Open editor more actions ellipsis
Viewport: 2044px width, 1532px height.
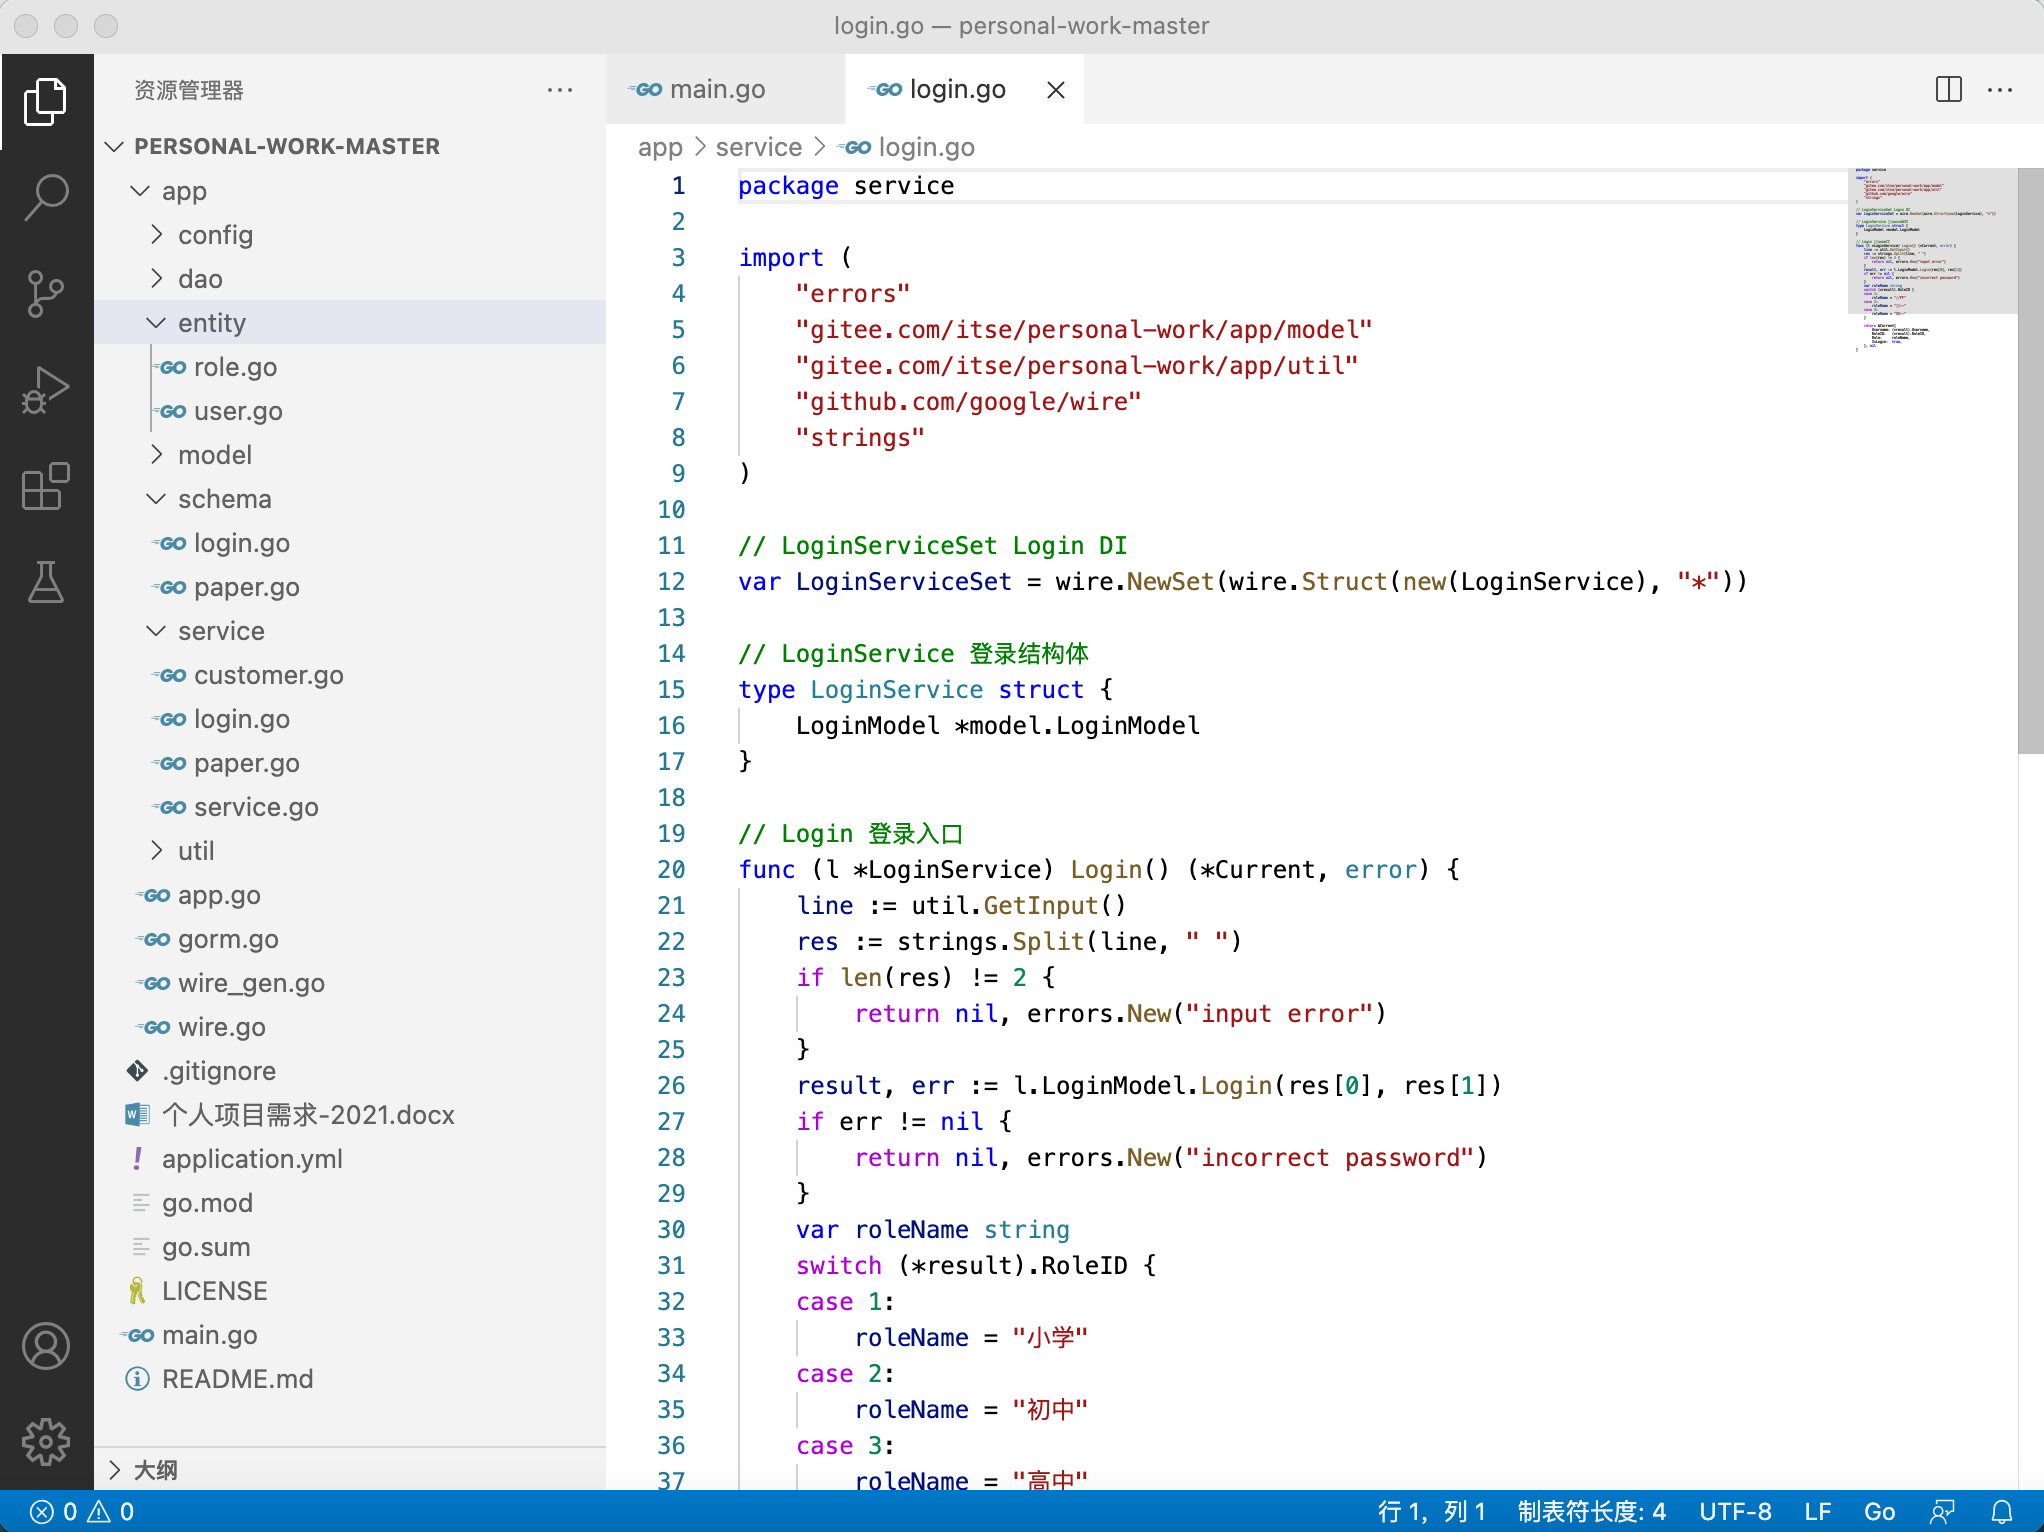click(x=2000, y=90)
